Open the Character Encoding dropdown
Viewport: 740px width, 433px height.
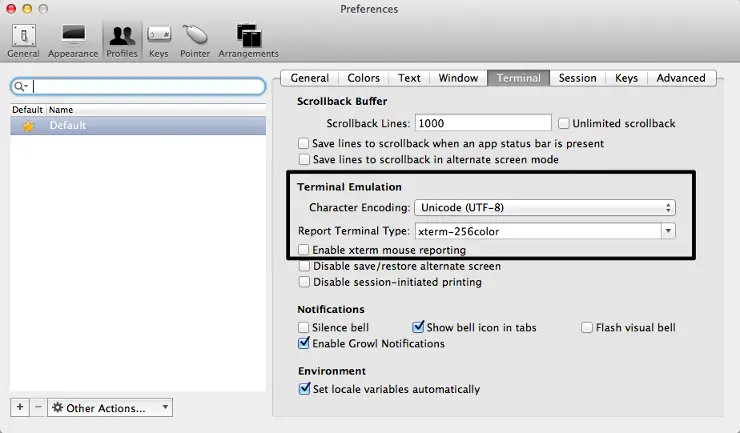(x=545, y=208)
